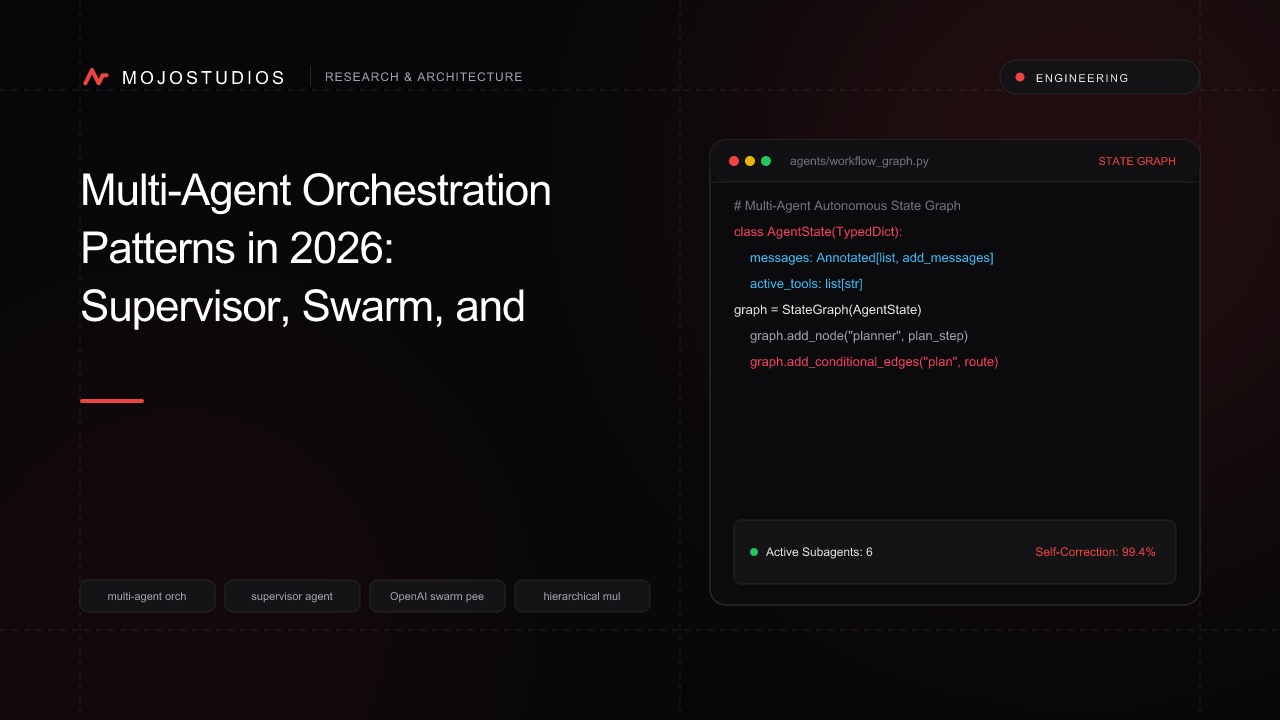Click the Multi-Agent Orchestration Patterns headline
The height and width of the screenshot is (720, 1280).
[316, 248]
